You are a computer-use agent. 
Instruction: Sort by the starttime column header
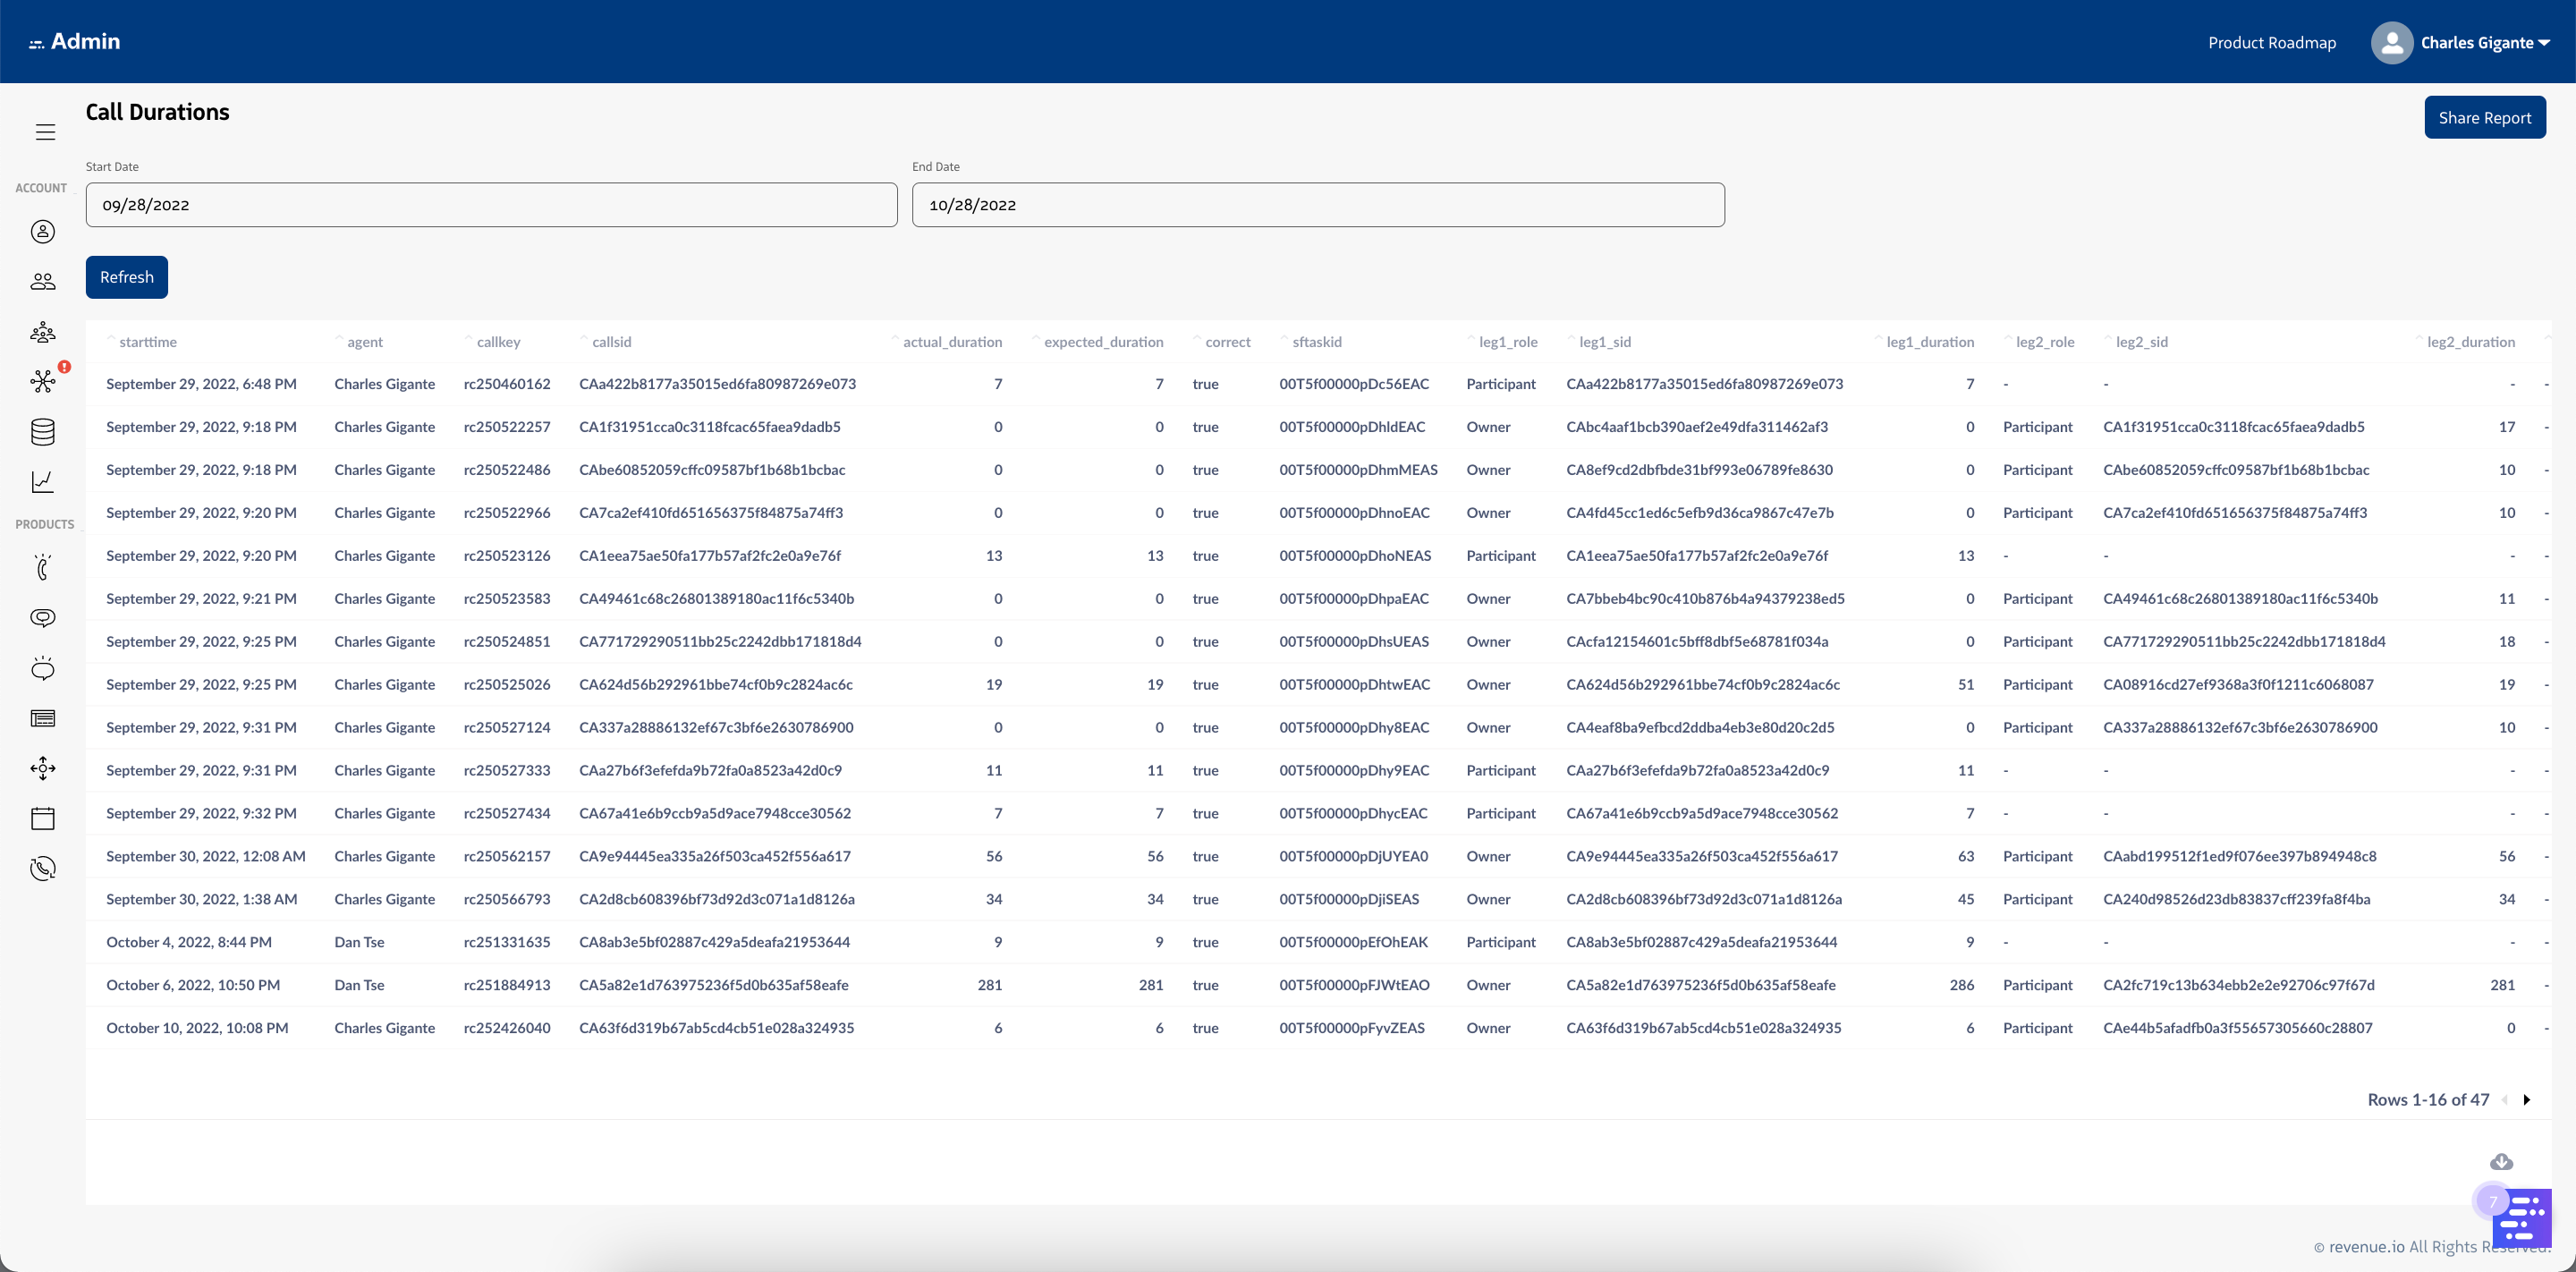tap(148, 342)
